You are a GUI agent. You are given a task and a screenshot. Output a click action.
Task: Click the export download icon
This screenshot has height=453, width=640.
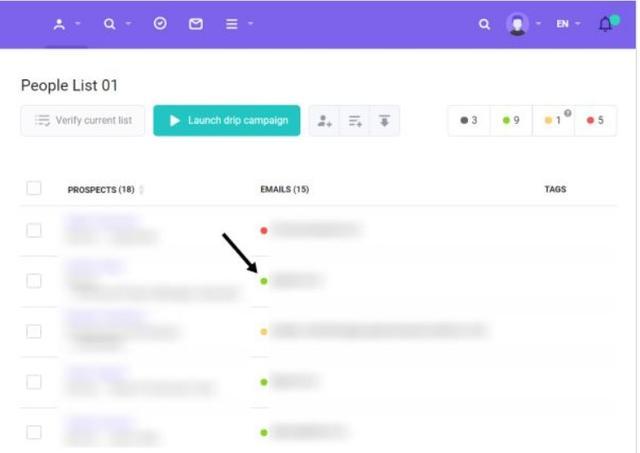[x=384, y=121]
